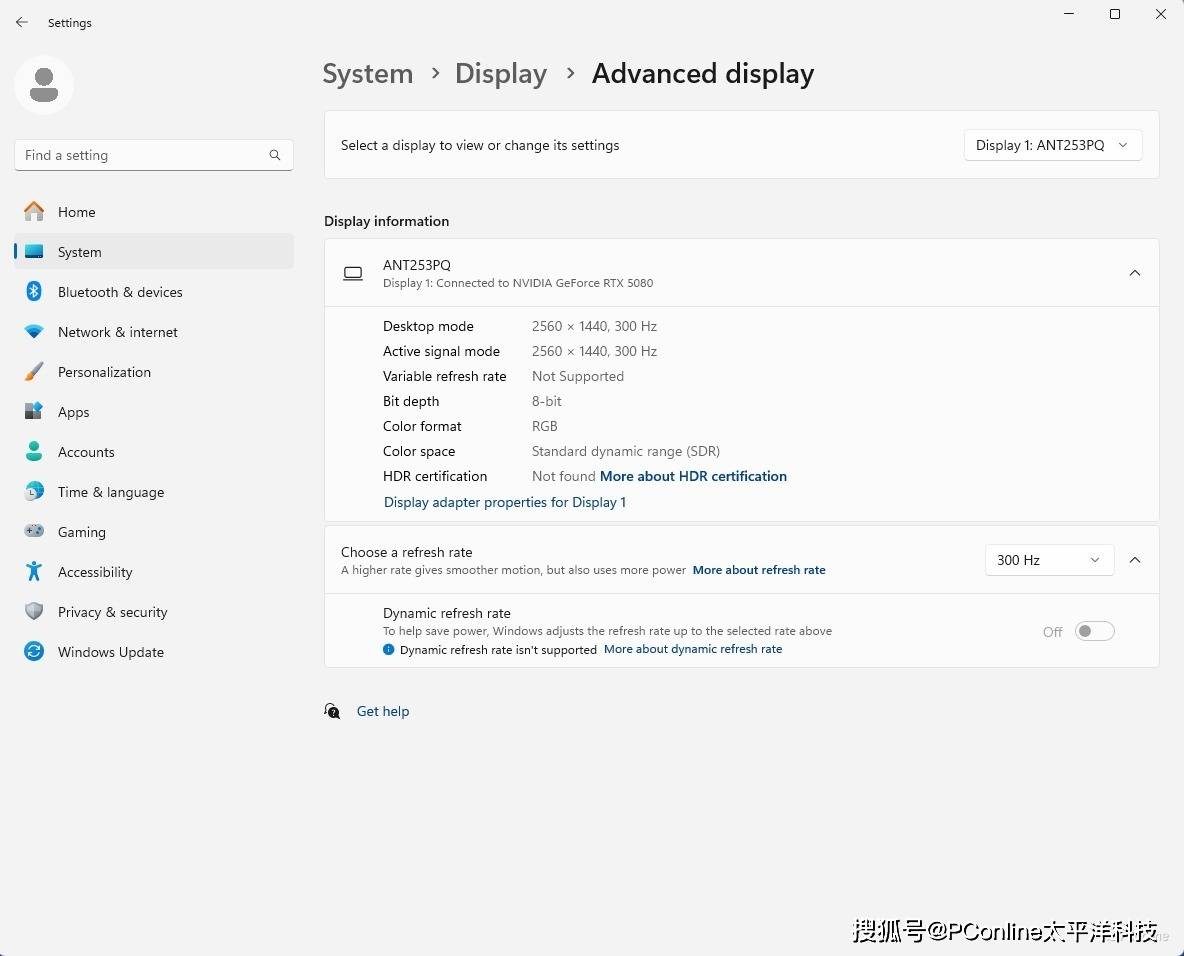Click the Get help link
Image resolution: width=1184 pixels, height=956 pixels.
tap(383, 711)
